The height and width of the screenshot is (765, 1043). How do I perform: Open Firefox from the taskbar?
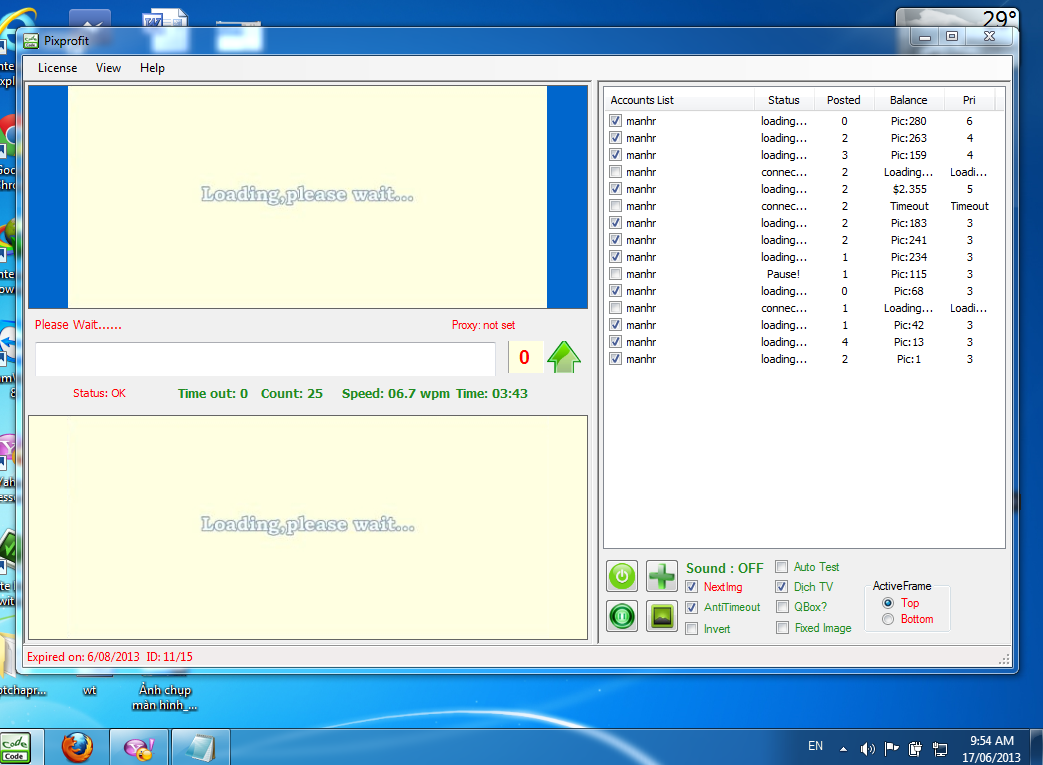(x=77, y=747)
